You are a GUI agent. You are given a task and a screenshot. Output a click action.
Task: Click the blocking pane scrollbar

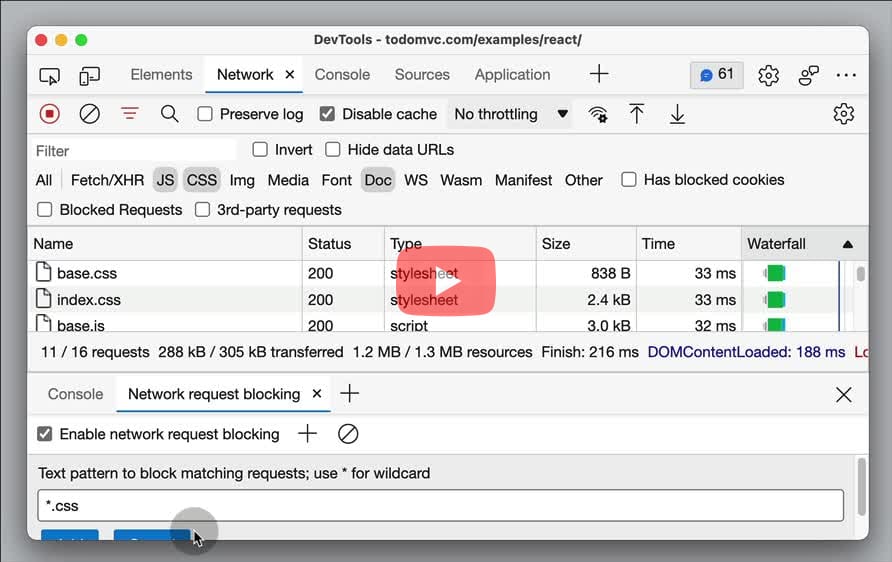[861, 487]
